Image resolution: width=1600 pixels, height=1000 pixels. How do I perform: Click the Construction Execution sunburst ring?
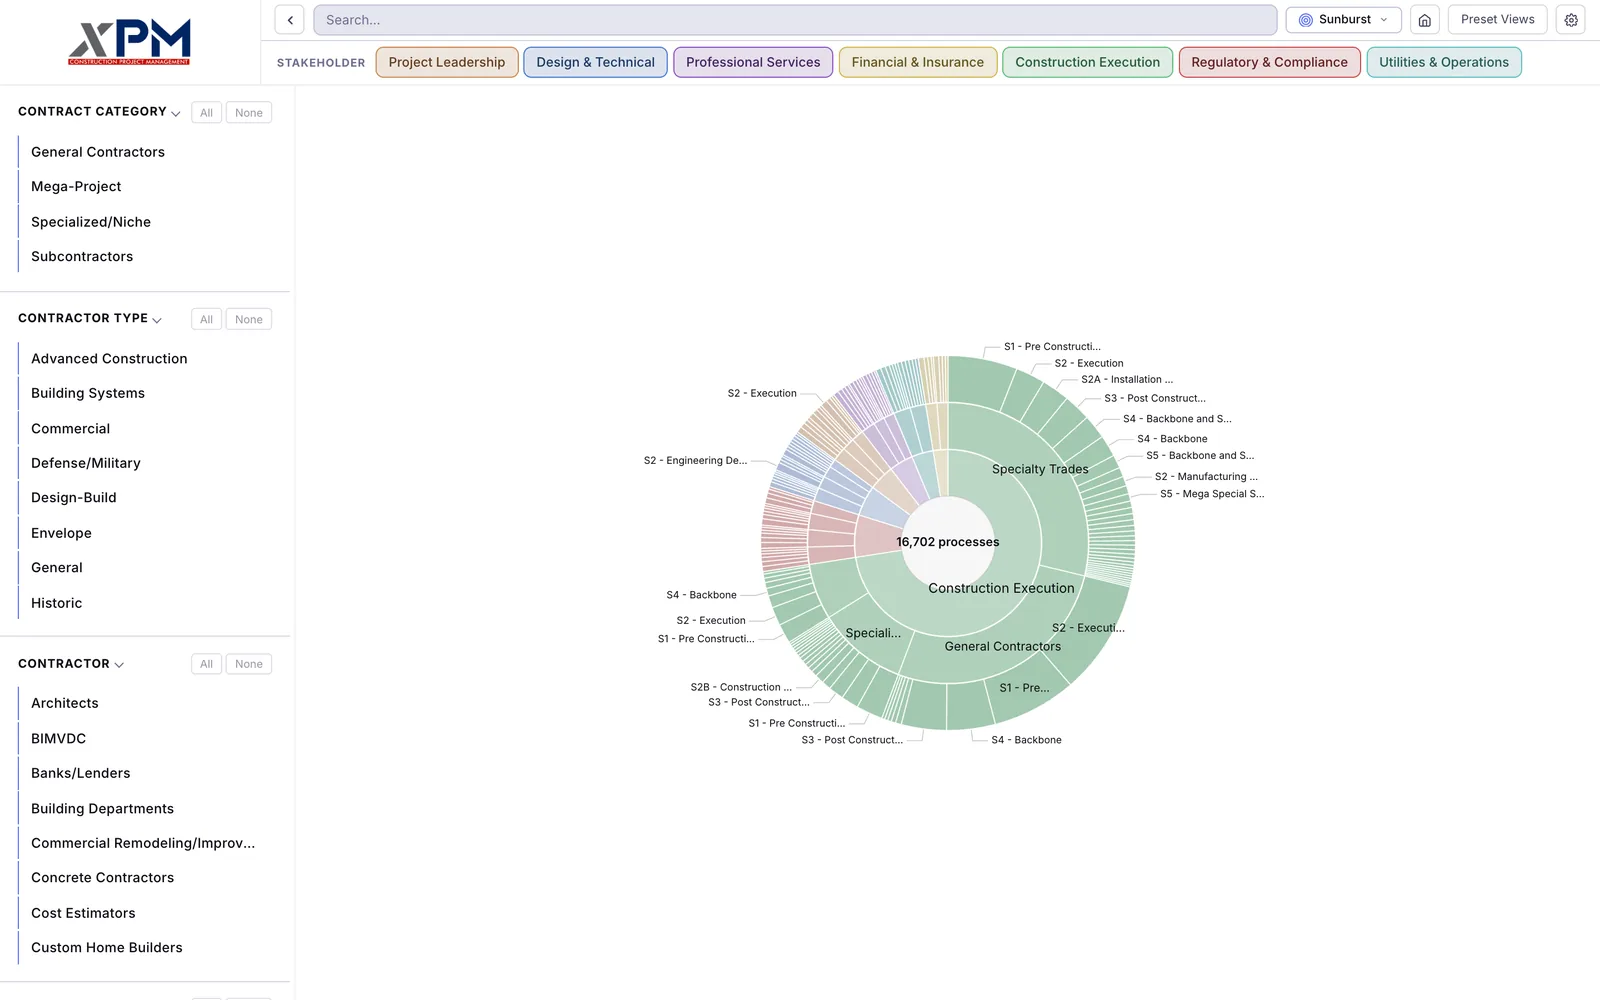click(x=1001, y=588)
